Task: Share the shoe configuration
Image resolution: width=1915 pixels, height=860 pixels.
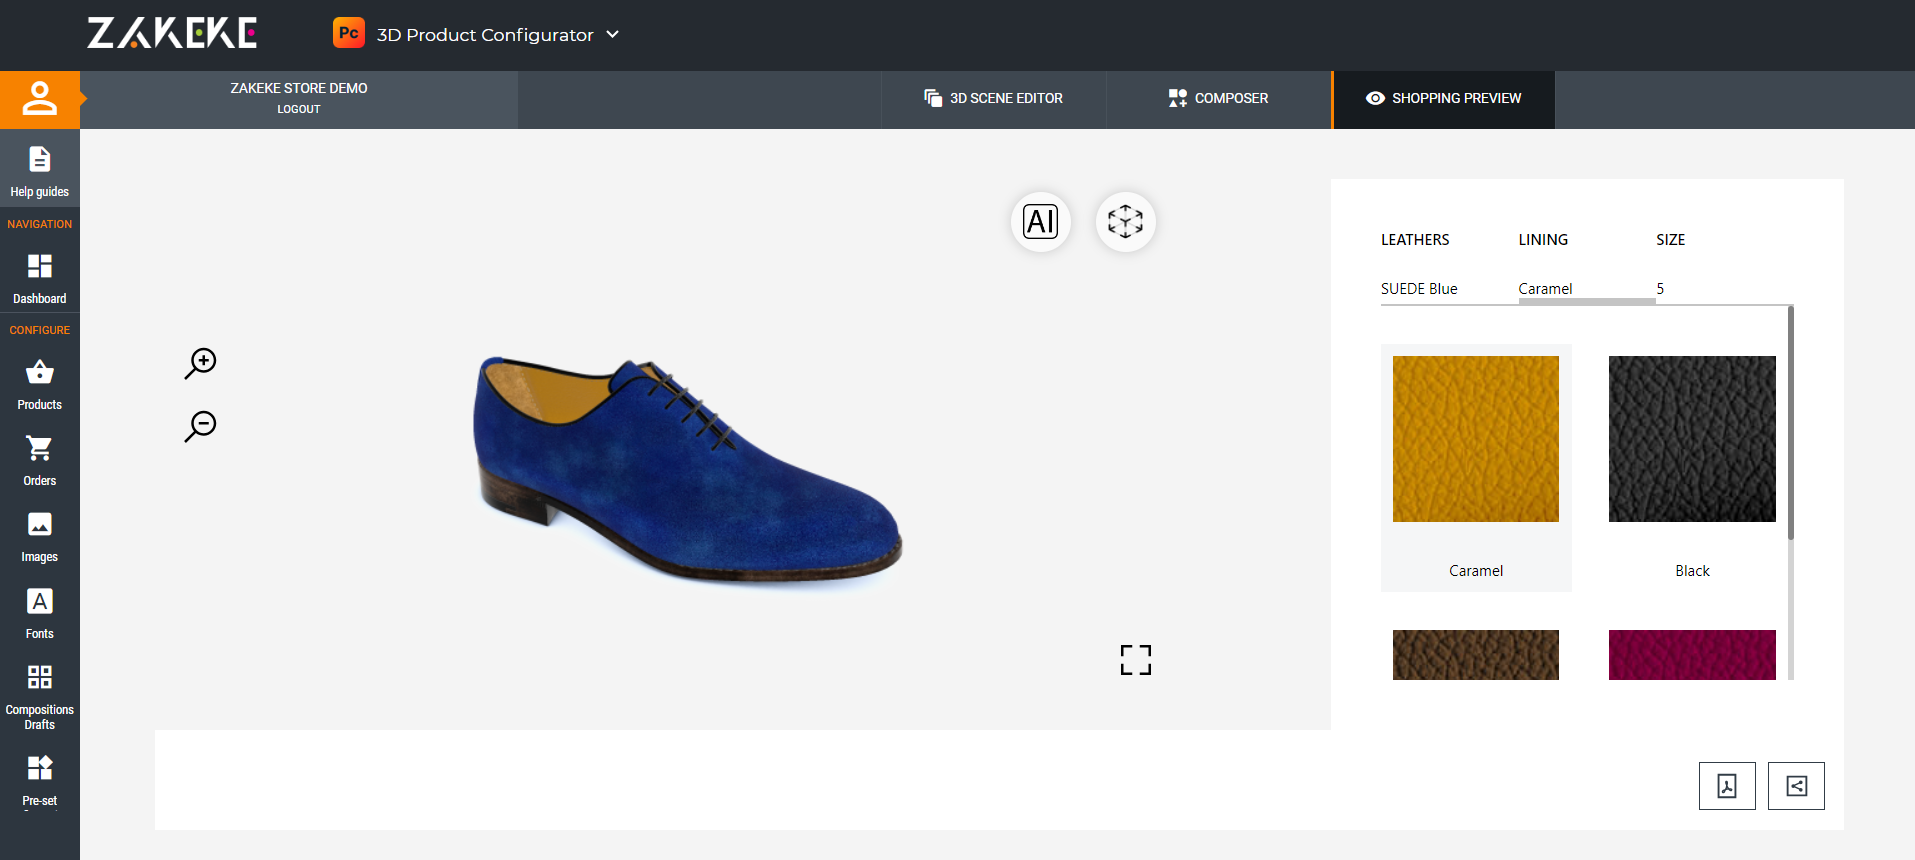Action: pyautogui.click(x=1796, y=786)
